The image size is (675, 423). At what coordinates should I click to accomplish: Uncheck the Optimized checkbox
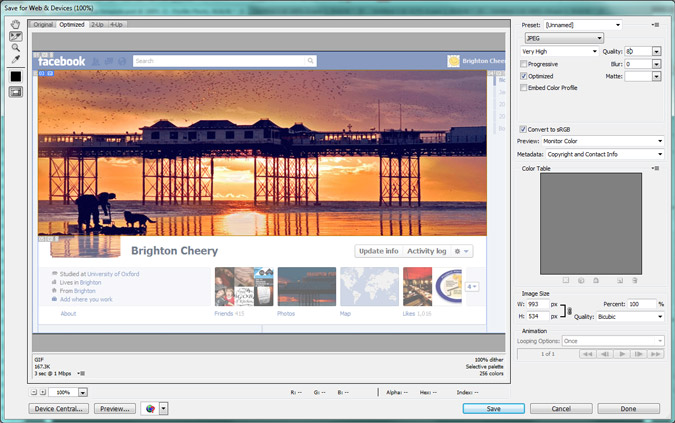pyautogui.click(x=524, y=76)
